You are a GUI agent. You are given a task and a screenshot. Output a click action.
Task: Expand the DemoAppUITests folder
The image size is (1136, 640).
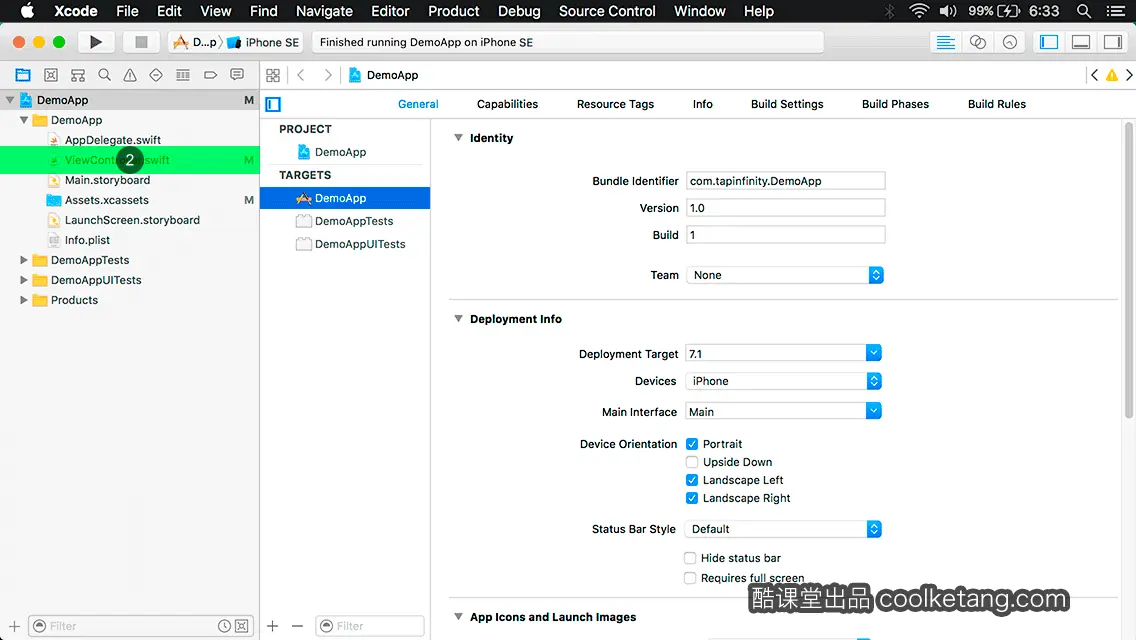(x=24, y=280)
